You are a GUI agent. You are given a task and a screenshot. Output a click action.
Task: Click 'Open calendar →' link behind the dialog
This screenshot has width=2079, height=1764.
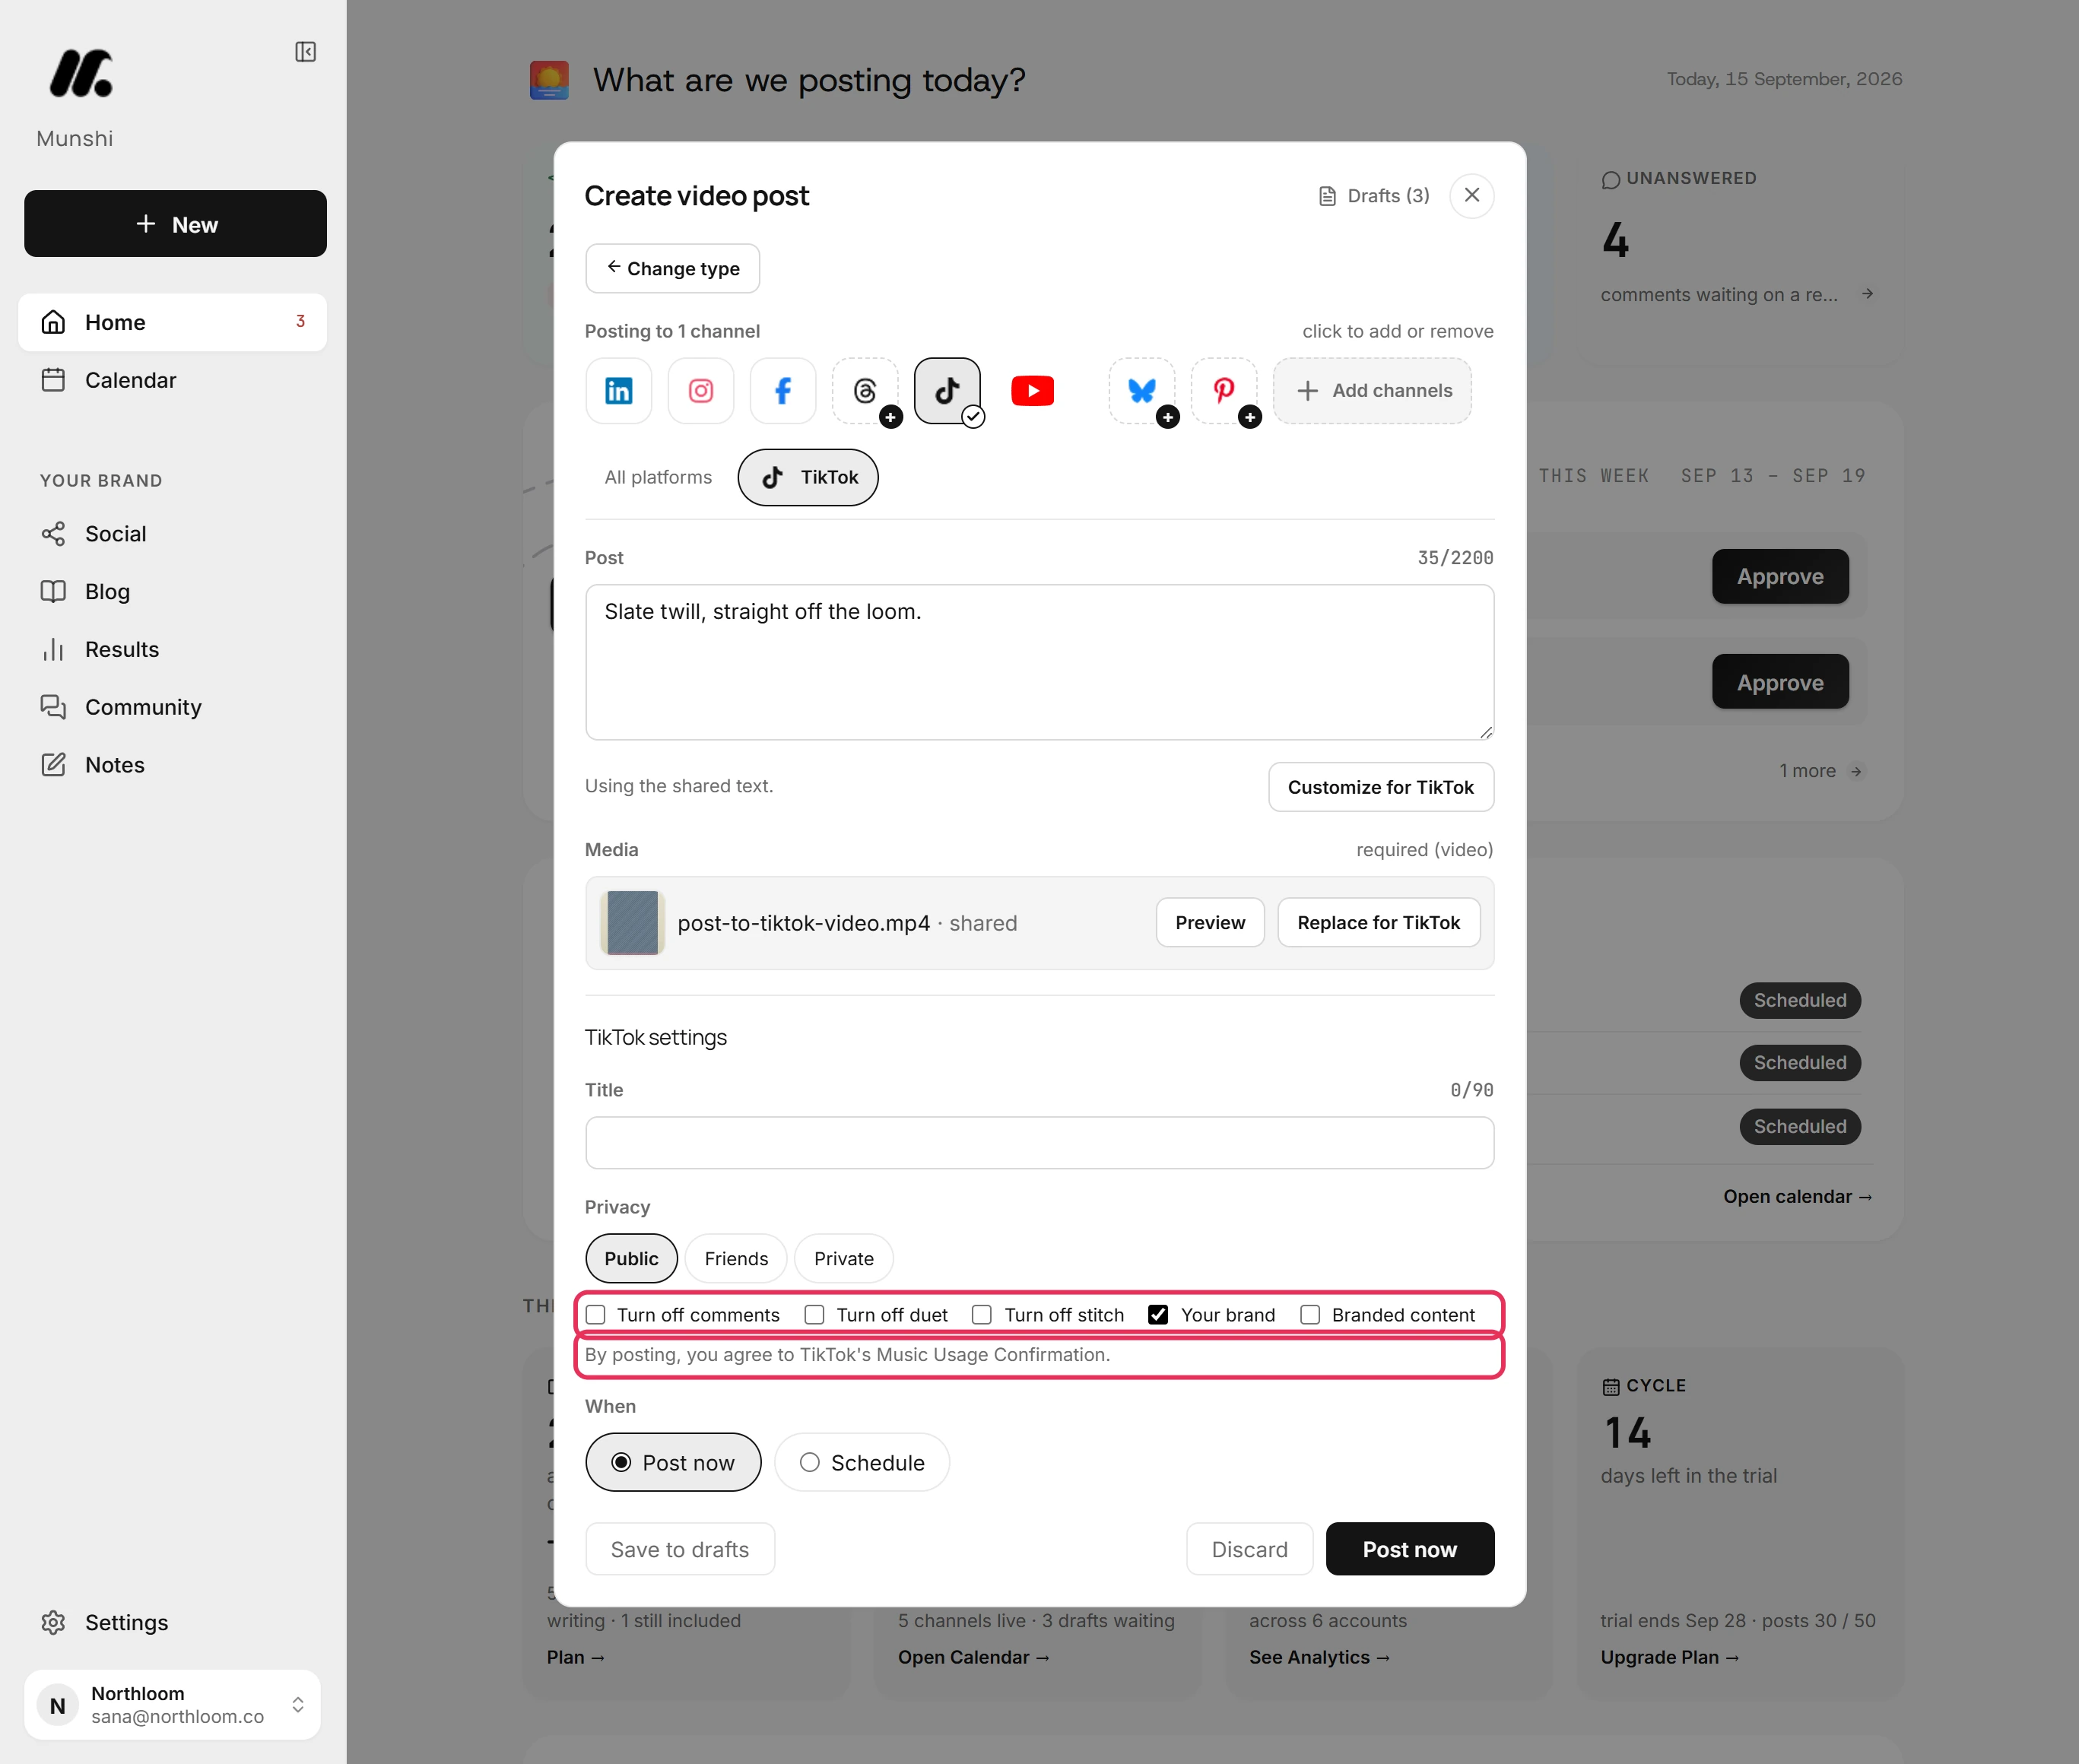pos(1797,1197)
